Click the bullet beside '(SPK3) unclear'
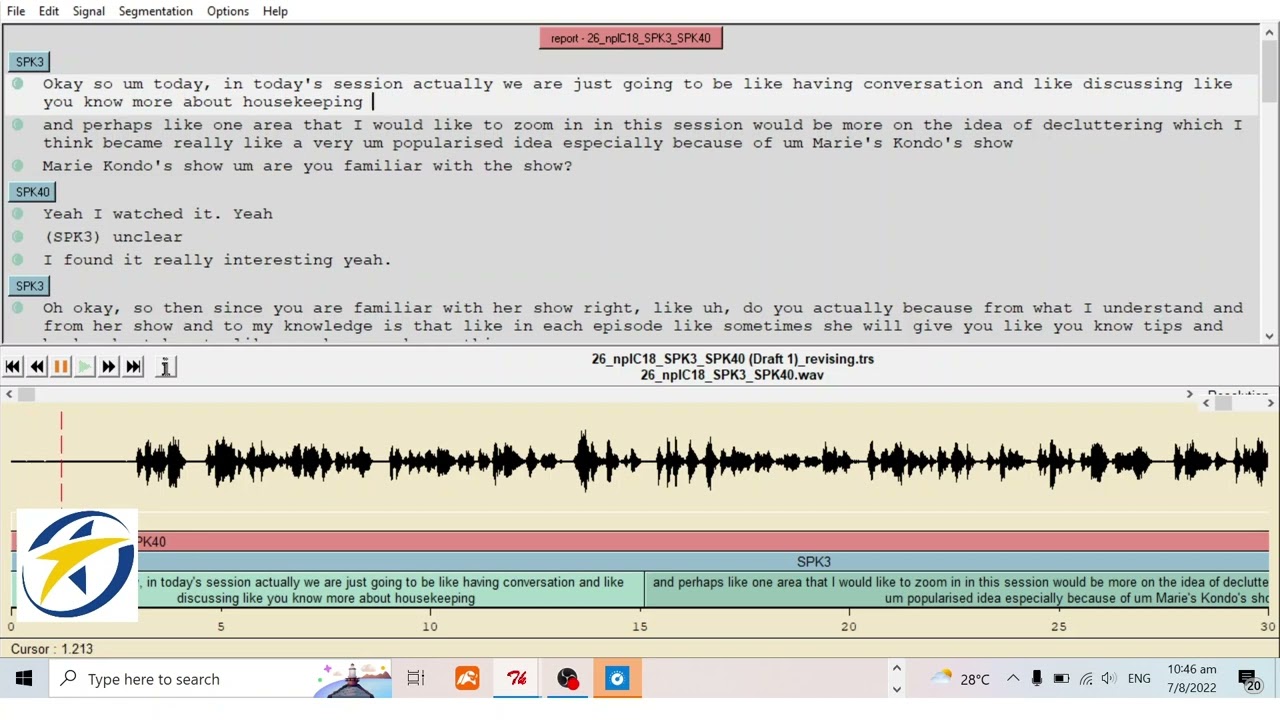1280x720 pixels. pyautogui.click(x=18, y=237)
